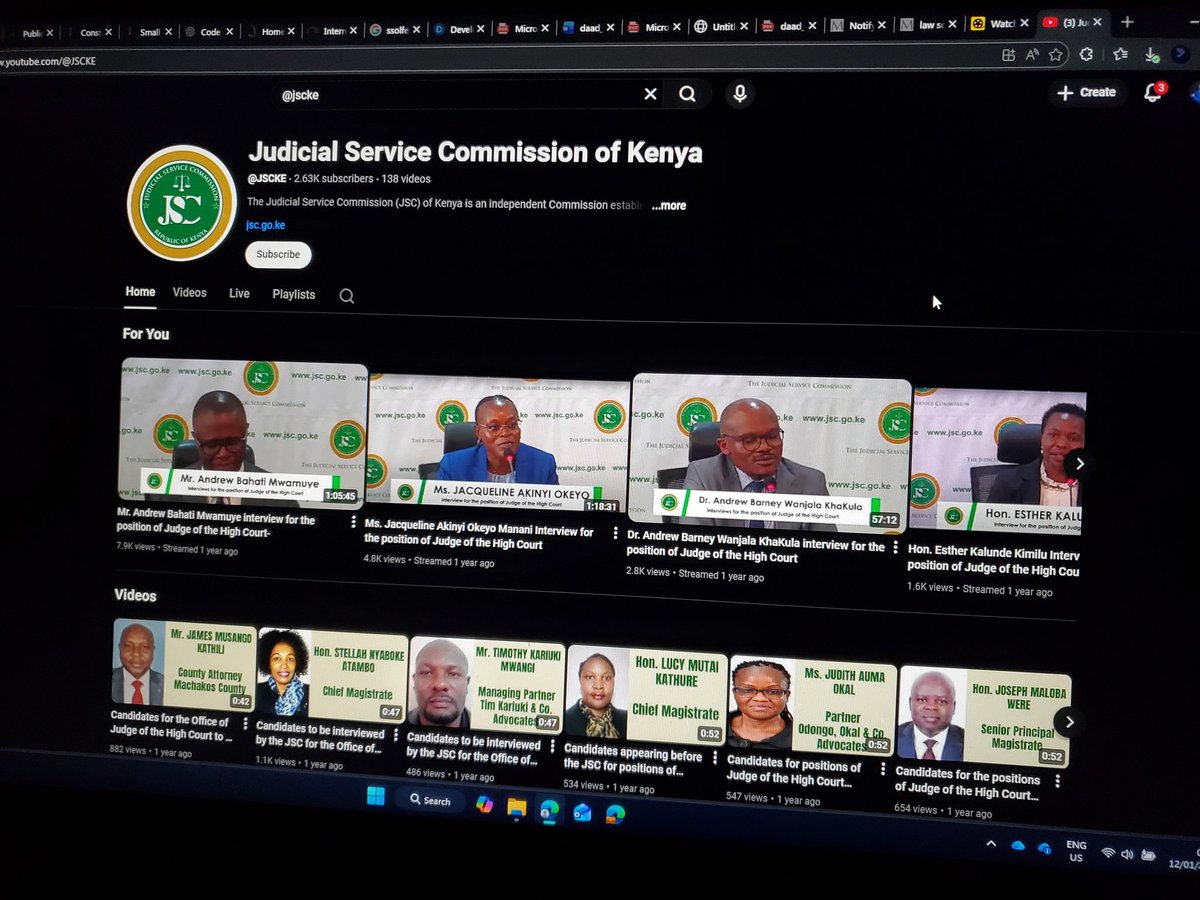Show next Videos row arrow
The height and width of the screenshot is (900, 1200).
[1069, 722]
